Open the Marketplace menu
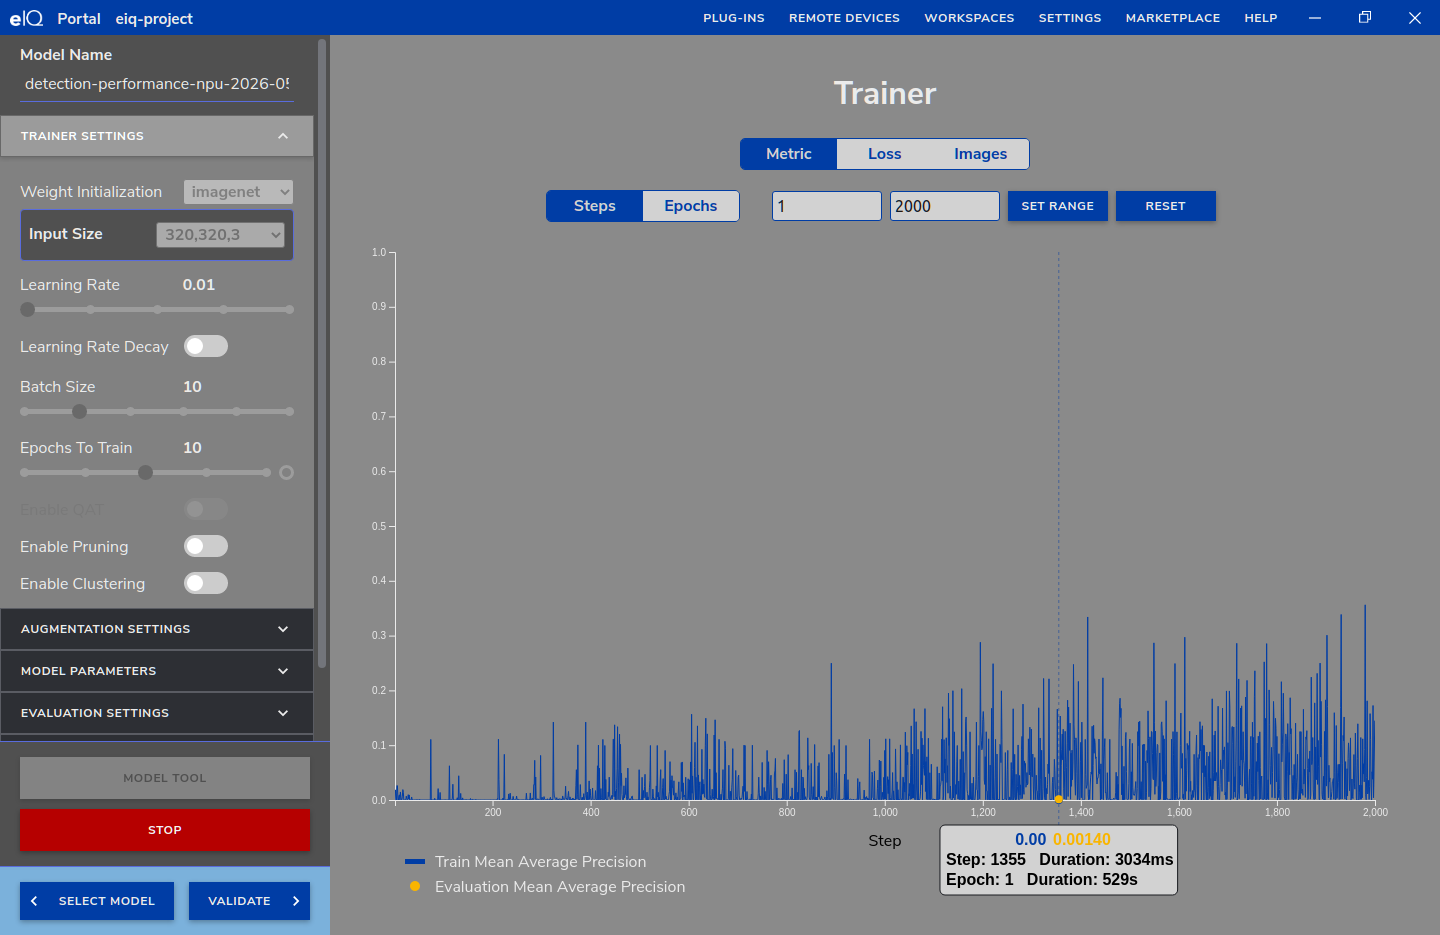1440x935 pixels. (1173, 18)
